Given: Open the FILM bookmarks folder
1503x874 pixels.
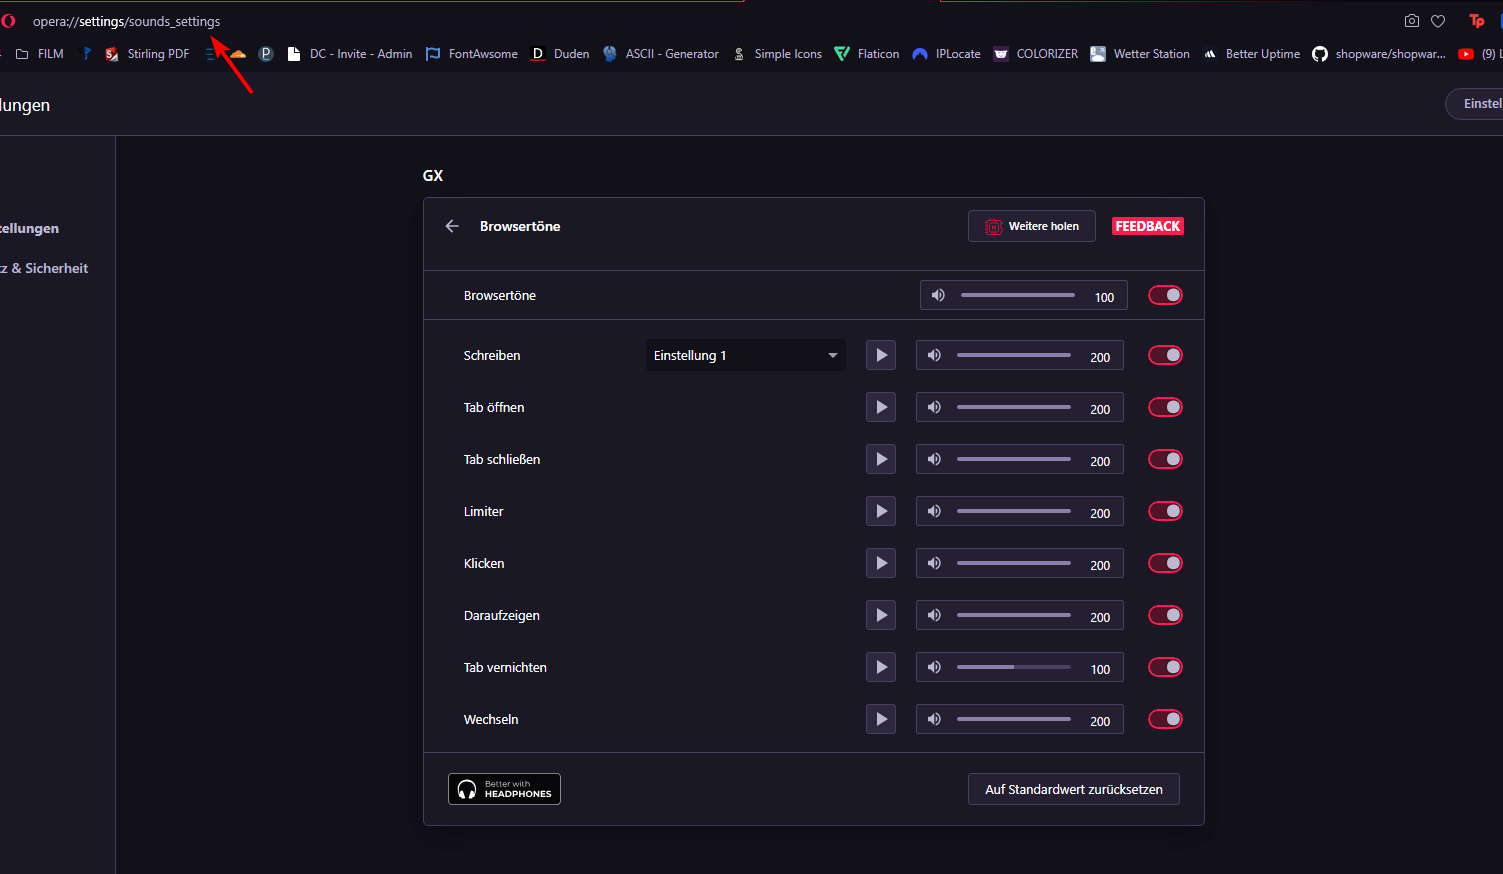Looking at the screenshot, I should (x=40, y=54).
